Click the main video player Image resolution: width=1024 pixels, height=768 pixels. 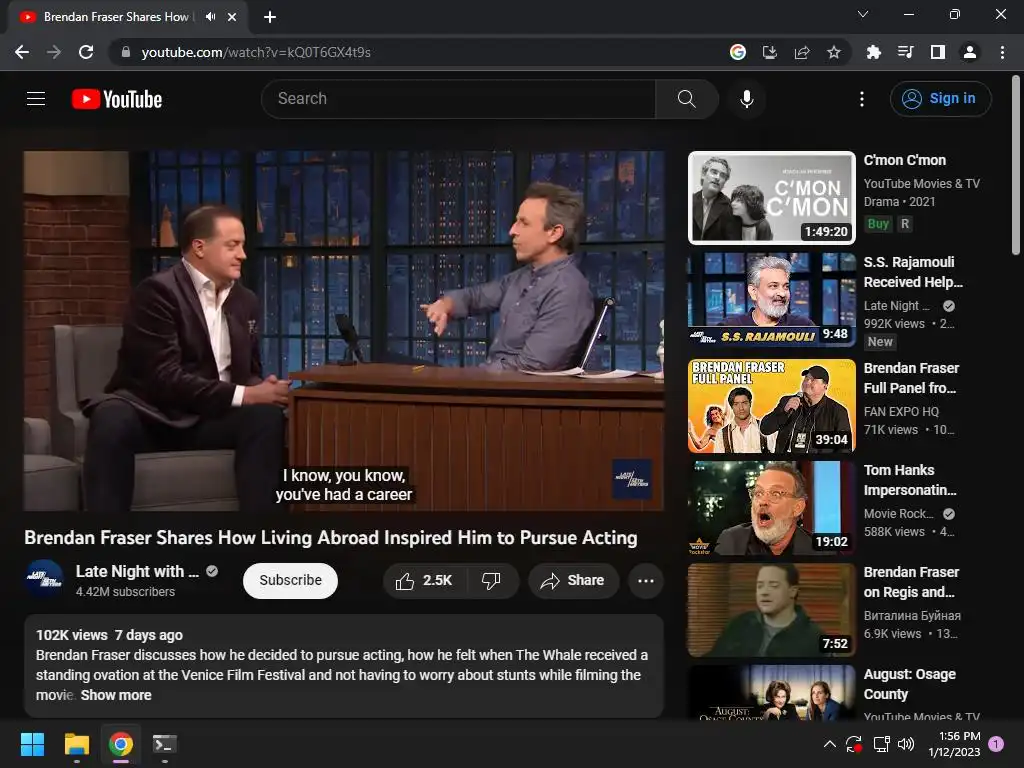(344, 330)
